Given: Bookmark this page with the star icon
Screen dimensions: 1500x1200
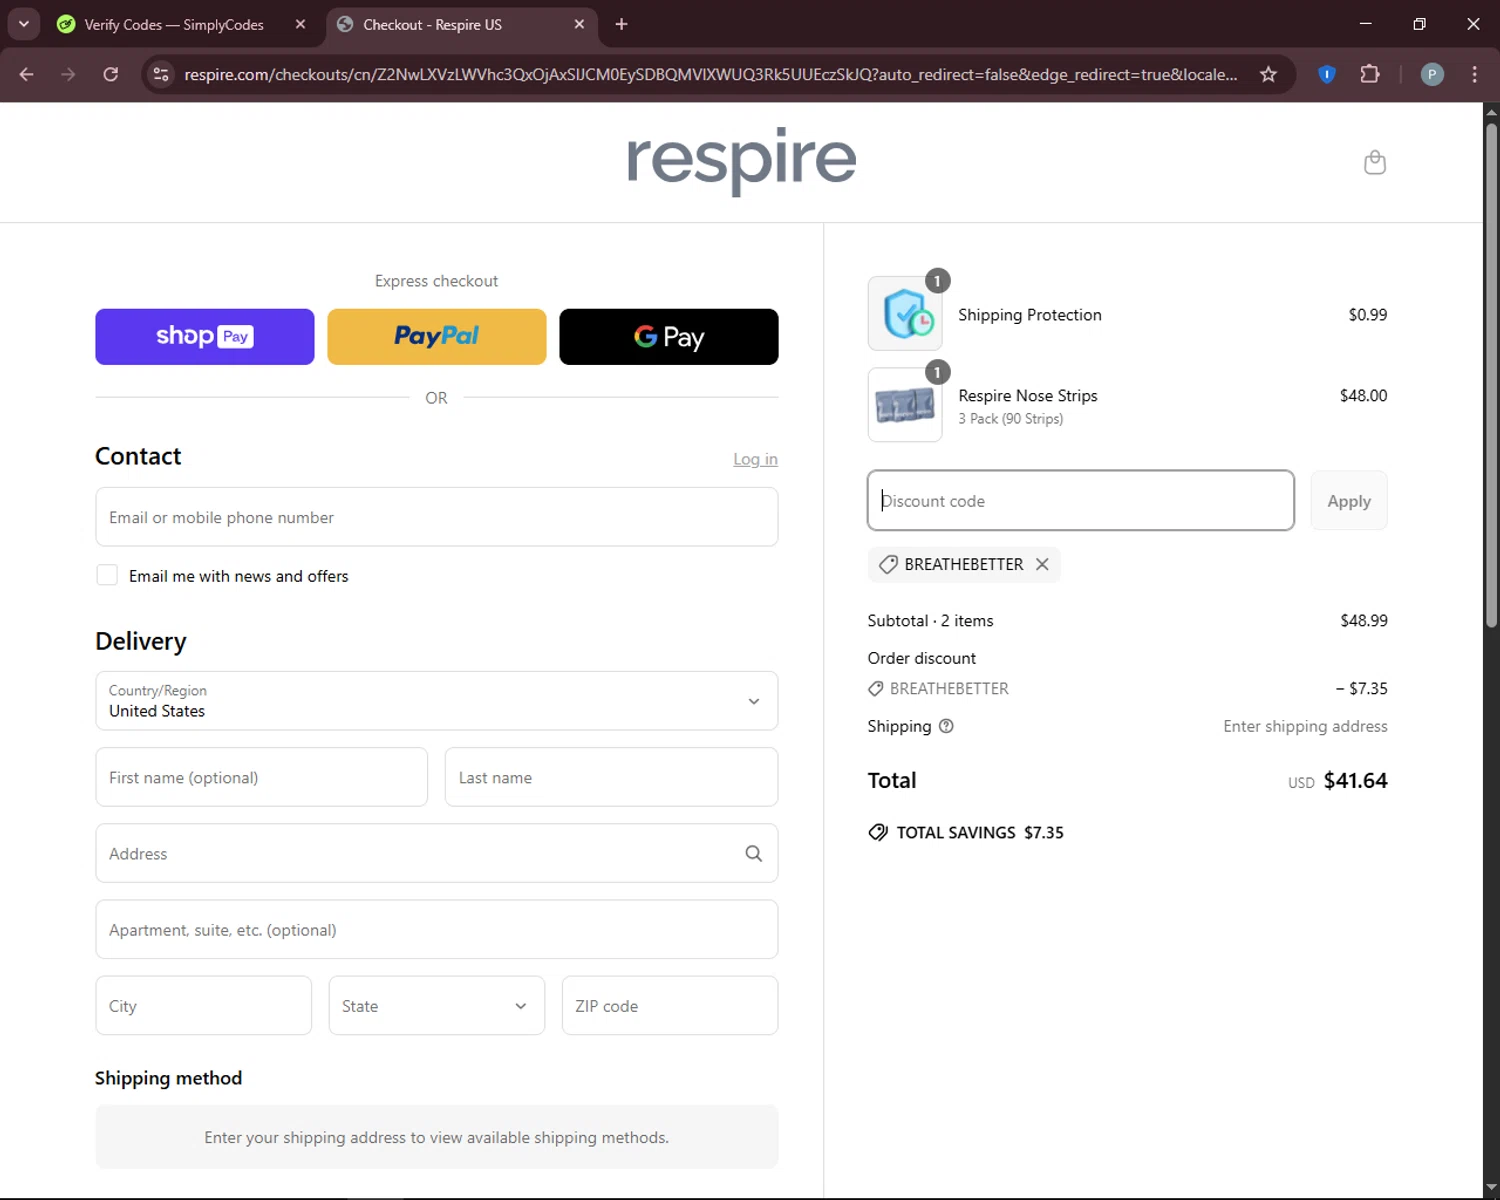Looking at the screenshot, I should tap(1268, 74).
